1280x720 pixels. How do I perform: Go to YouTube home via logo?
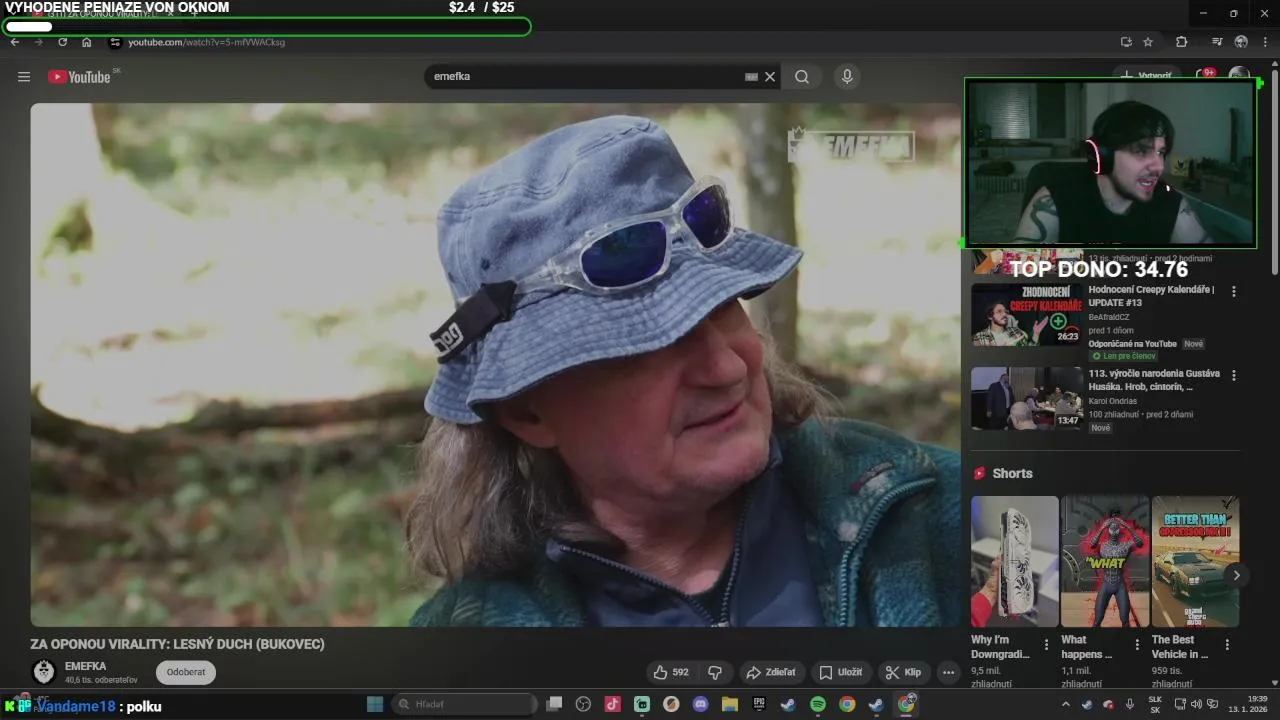click(79, 77)
